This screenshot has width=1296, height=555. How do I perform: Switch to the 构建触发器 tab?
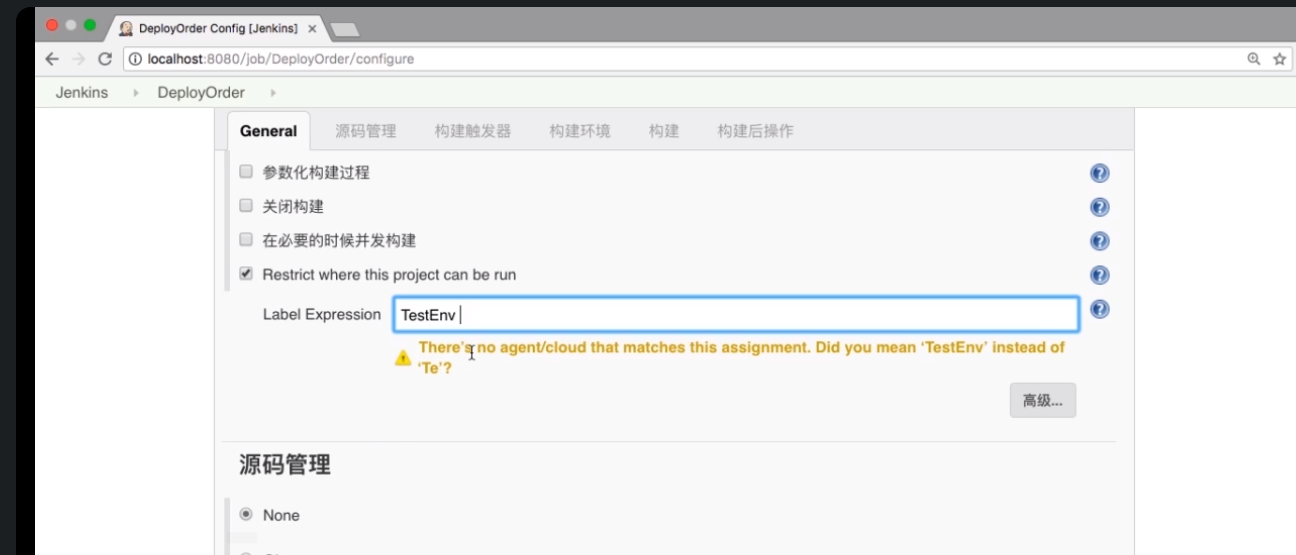coord(473,131)
